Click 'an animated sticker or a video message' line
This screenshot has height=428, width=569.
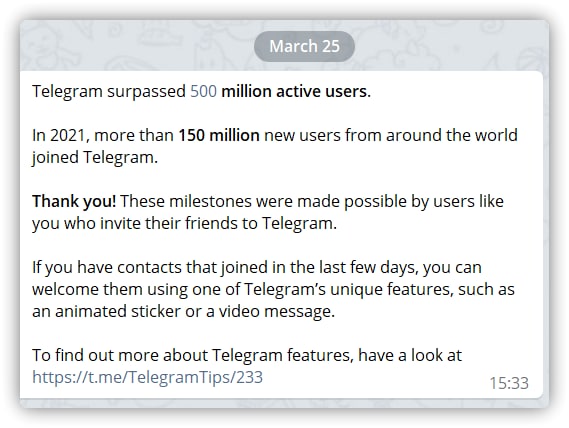point(183,311)
